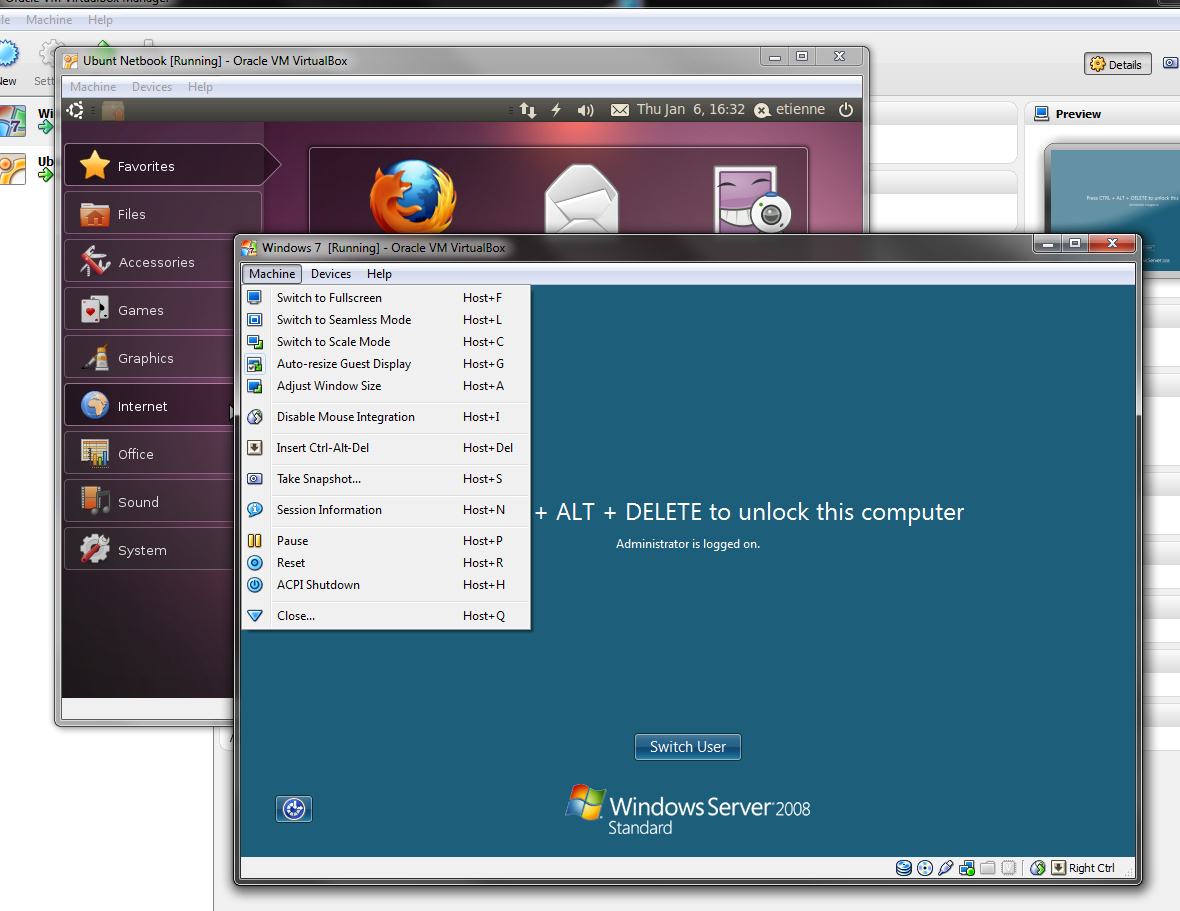The width and height of the screenshot is (1180, 911).
Task: Choose Insert Ctrl-Alt-Del menu entry
Action: (x=386, y=448)
